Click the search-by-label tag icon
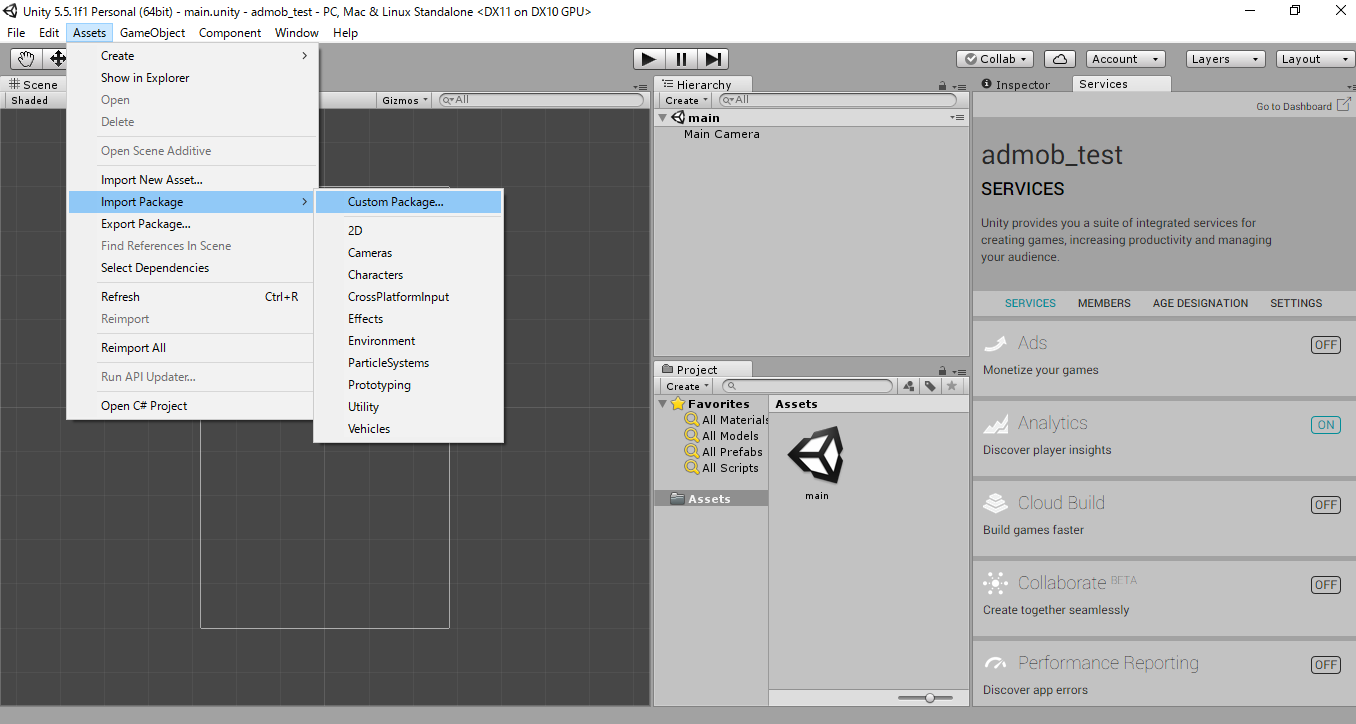Viewport: 1356px width, 724px height. [x=930, y=386]
